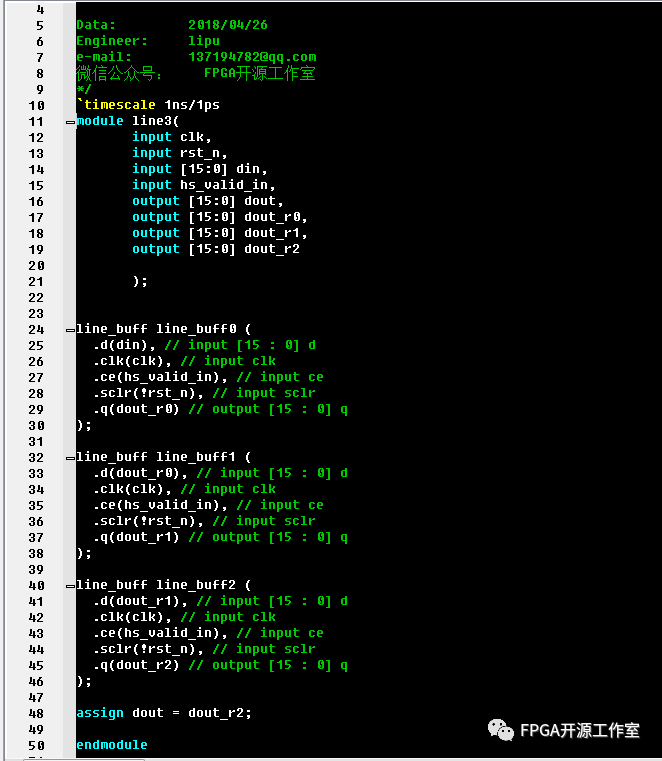Collapse the module line3 fold marker
Screen dimensions: 662x761
pos(70,122)
